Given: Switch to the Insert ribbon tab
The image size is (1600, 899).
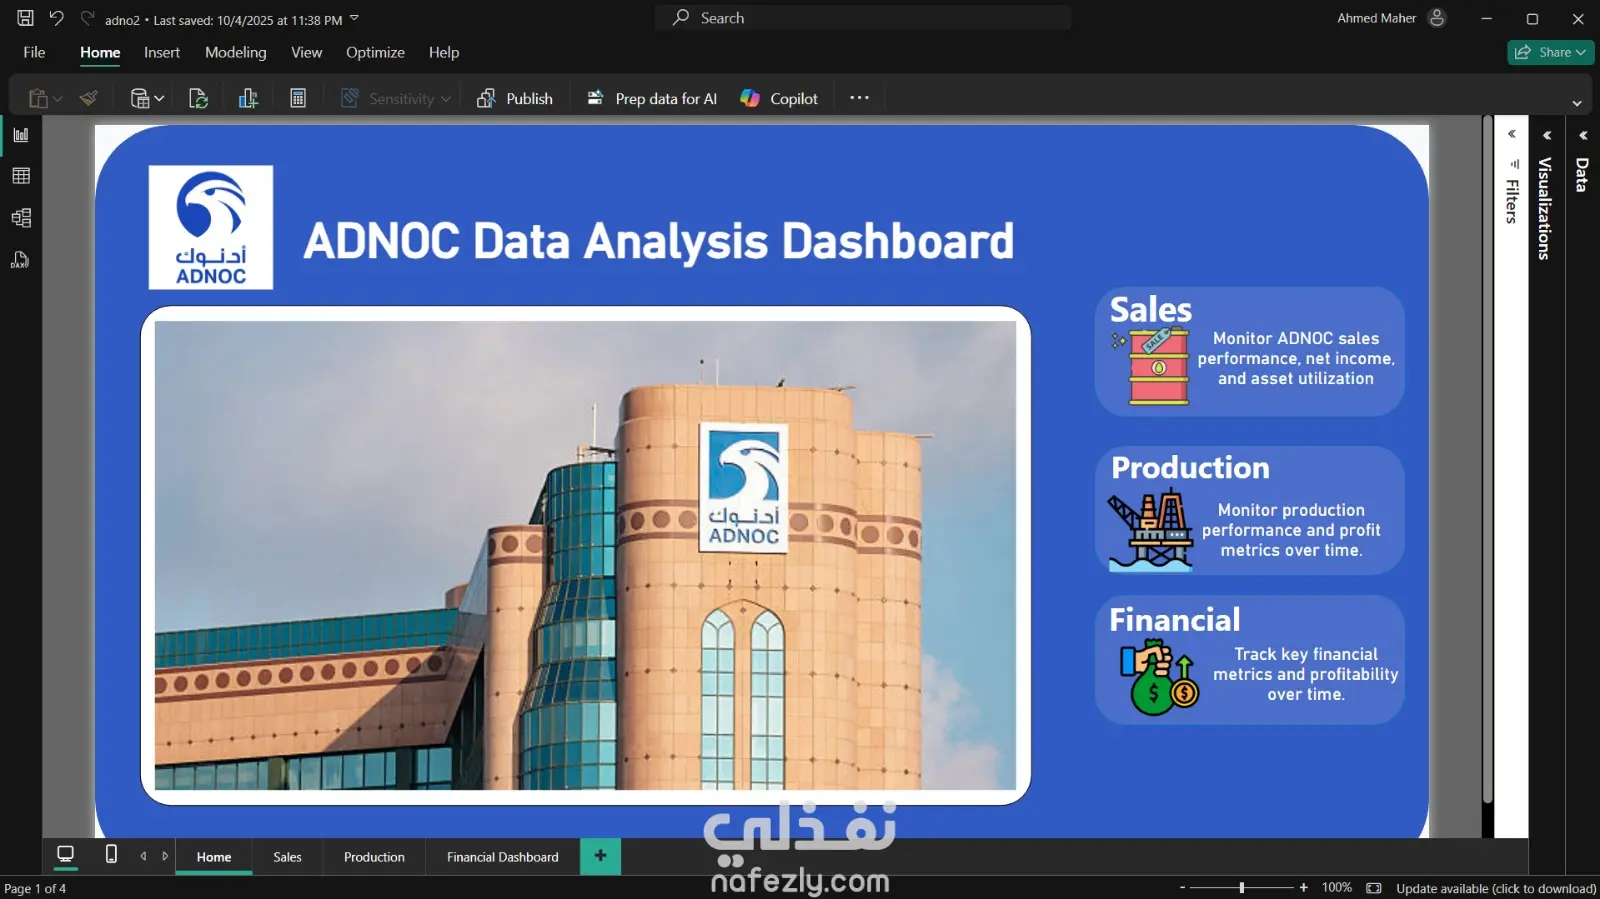Looking at the screenshot, I should 162,53.
